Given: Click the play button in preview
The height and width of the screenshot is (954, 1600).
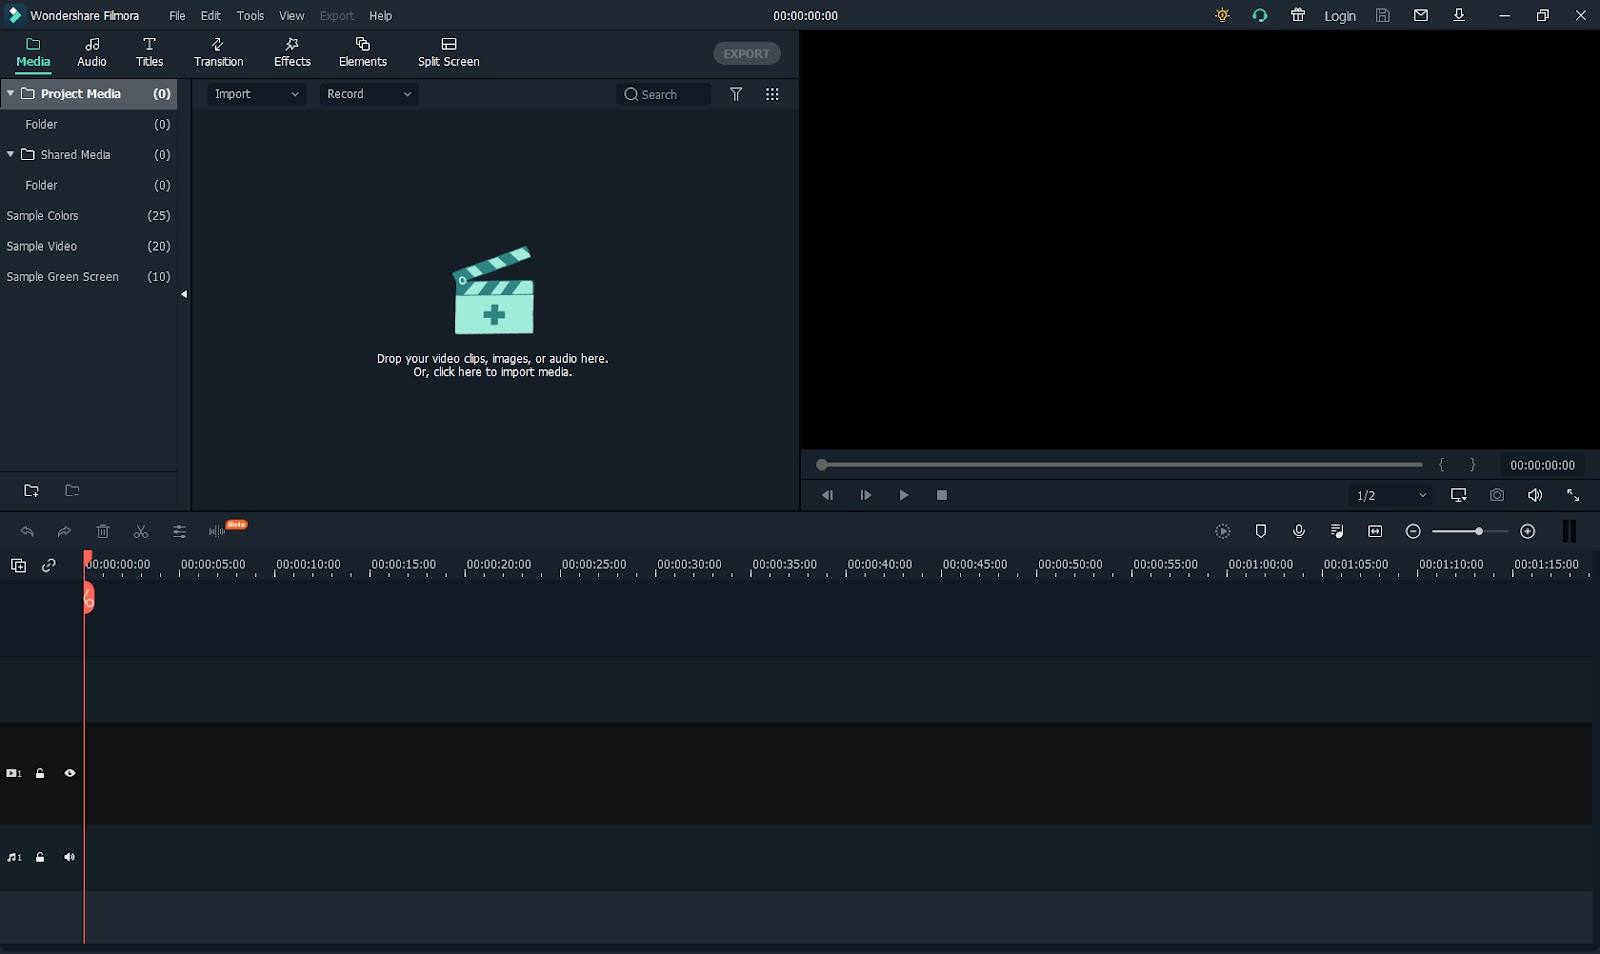Looking at the screenshot, I should (903, 495).
